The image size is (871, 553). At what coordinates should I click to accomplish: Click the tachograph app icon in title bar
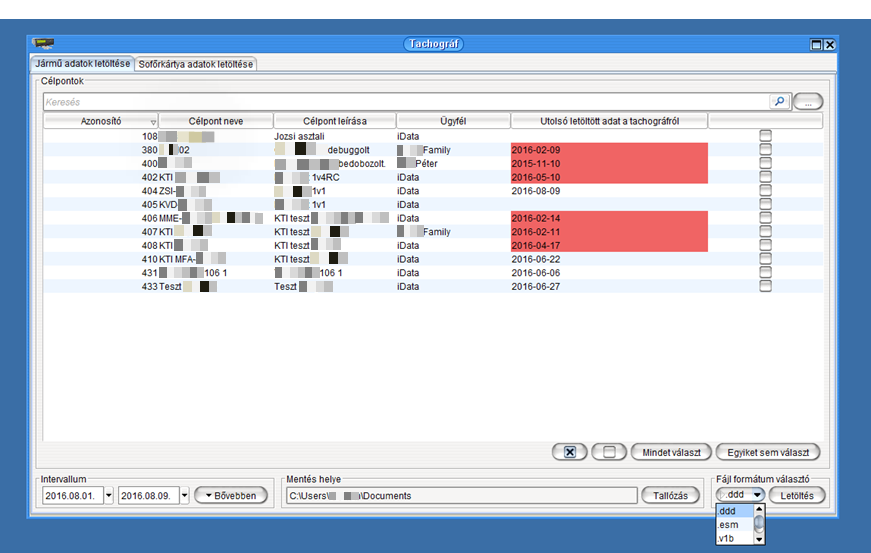pyautogui.click(x=43, y=44)
